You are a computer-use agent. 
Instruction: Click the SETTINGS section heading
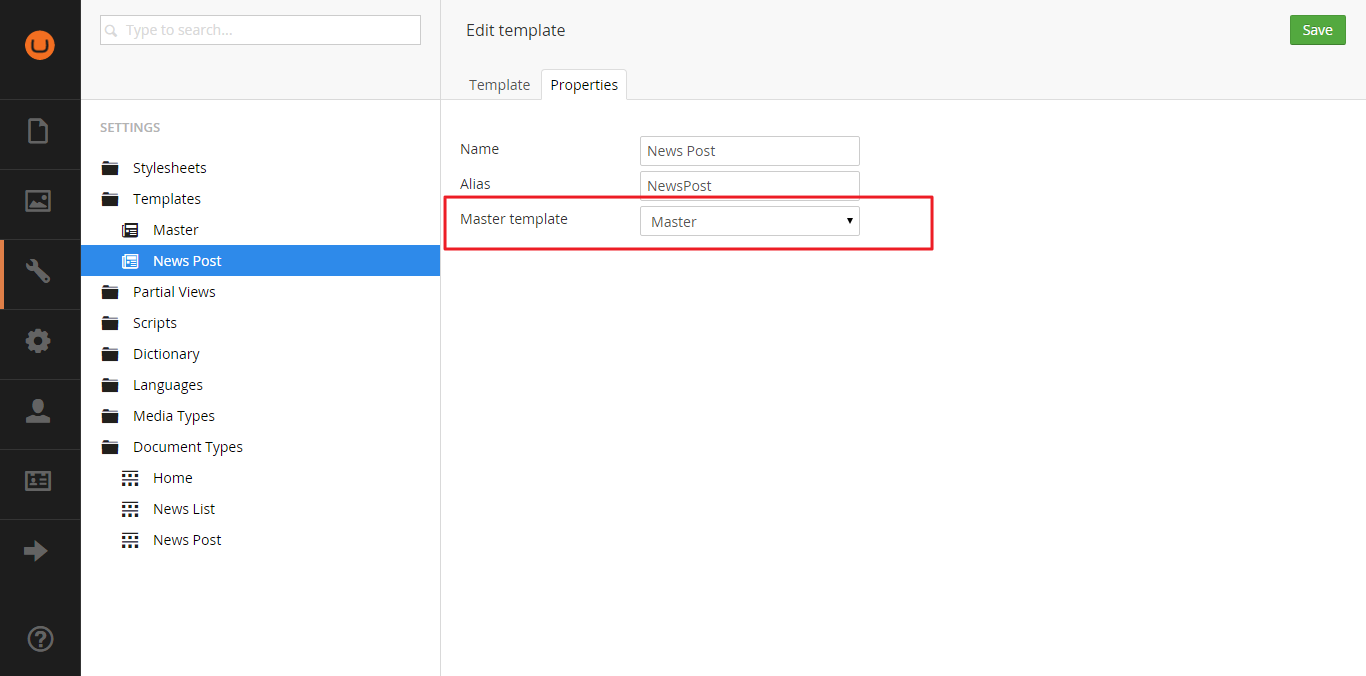[130, 128]
